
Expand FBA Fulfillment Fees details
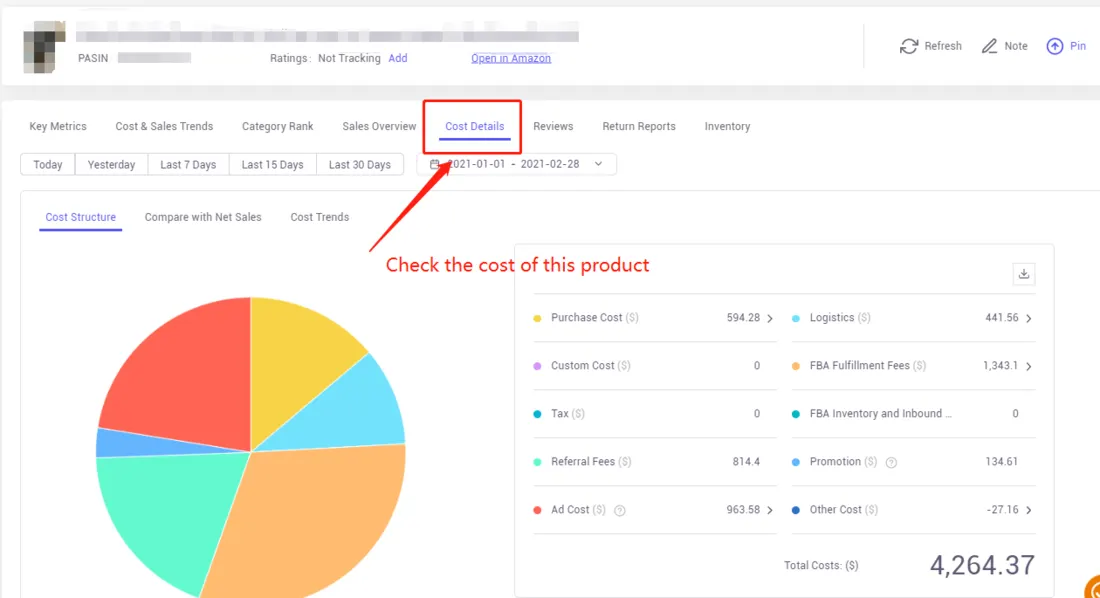[x=1028, y=365]
